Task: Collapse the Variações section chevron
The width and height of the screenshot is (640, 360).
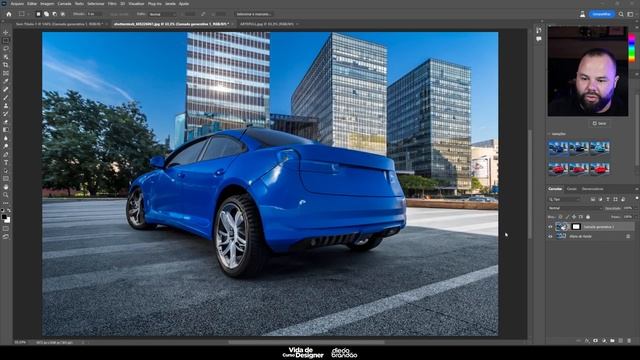Action: click(549, 134)
